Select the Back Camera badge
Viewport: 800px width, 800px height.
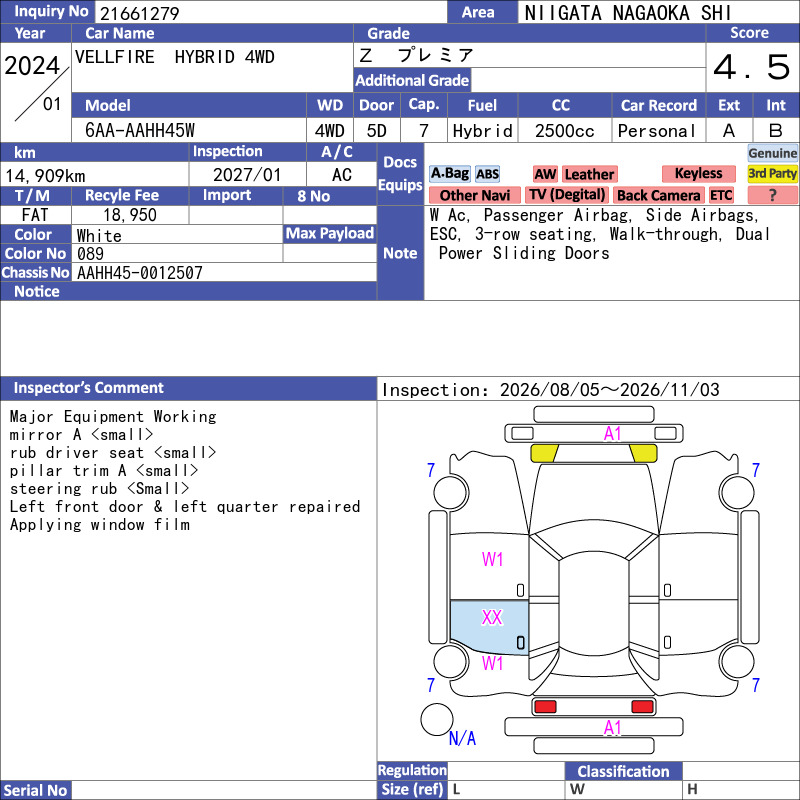[658, 195]
